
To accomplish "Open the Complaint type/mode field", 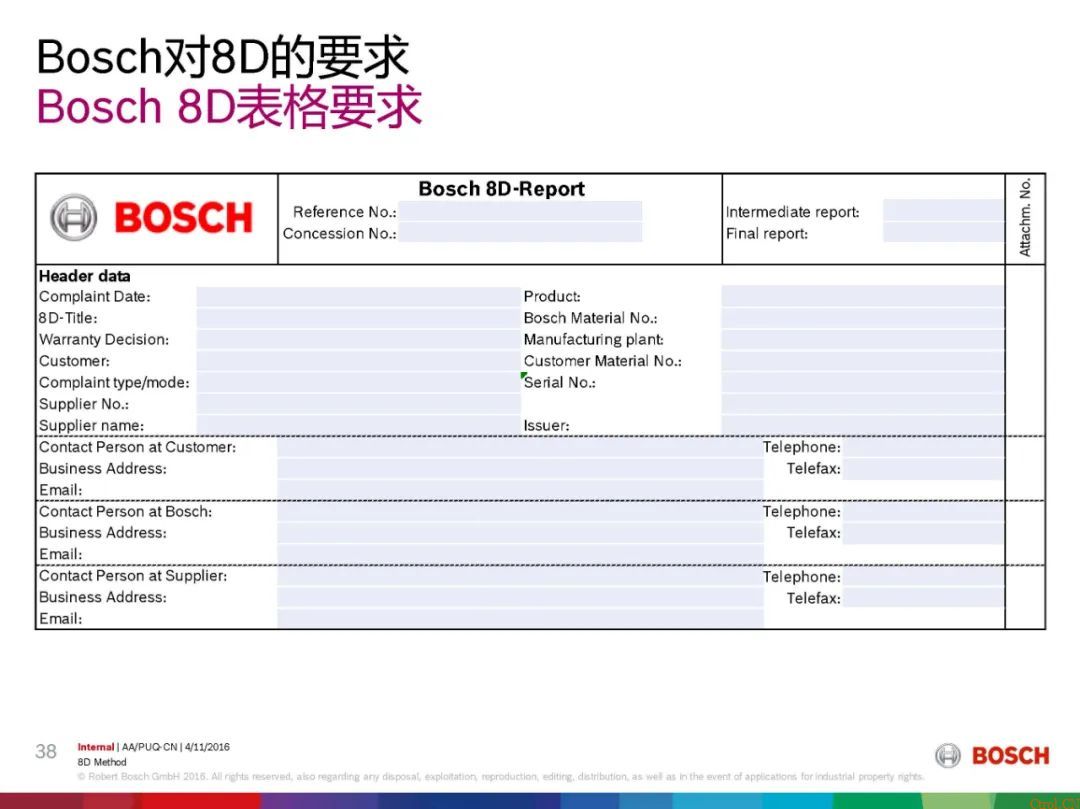I will (360, 382).
